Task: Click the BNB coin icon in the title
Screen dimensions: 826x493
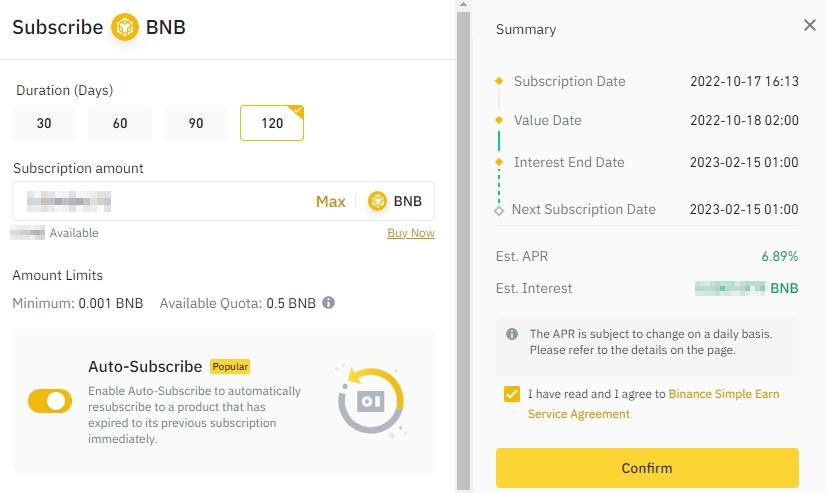Action: coord(125,27)
